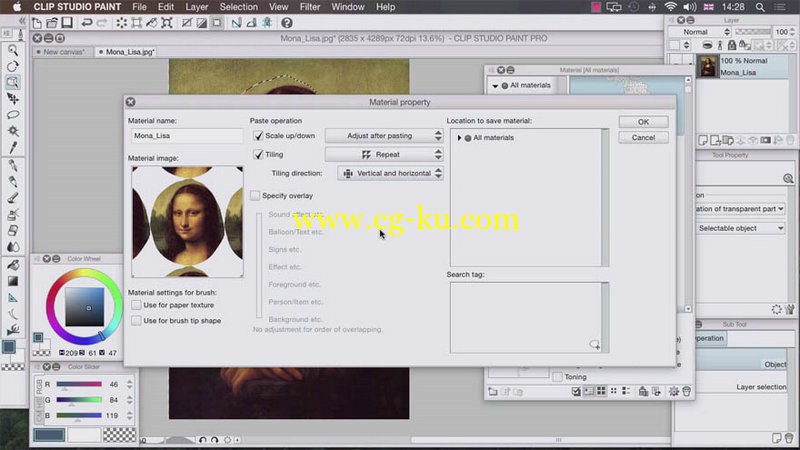Select the Move layer tool
Image resolution: width=800 pixels, height=450 pixels.
pyautogui.click(x=13, y=98)
